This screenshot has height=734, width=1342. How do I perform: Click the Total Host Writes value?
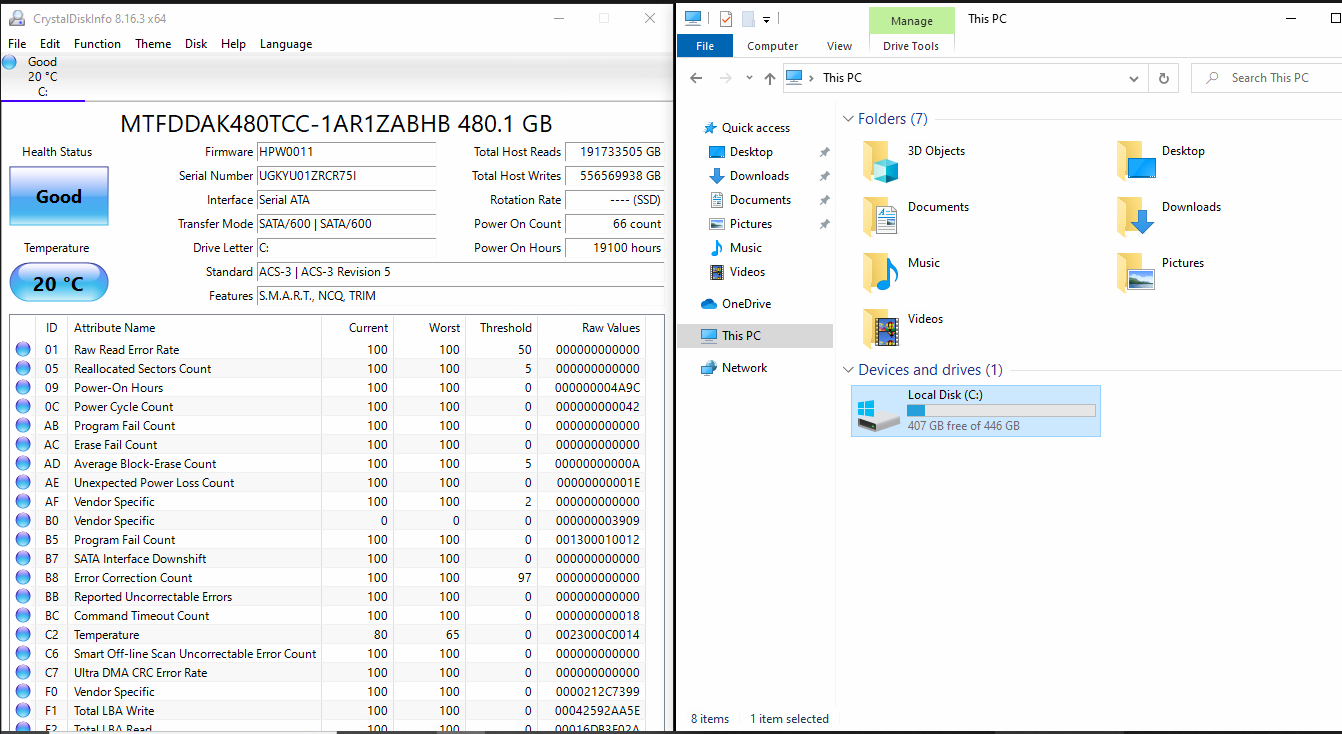614,176
